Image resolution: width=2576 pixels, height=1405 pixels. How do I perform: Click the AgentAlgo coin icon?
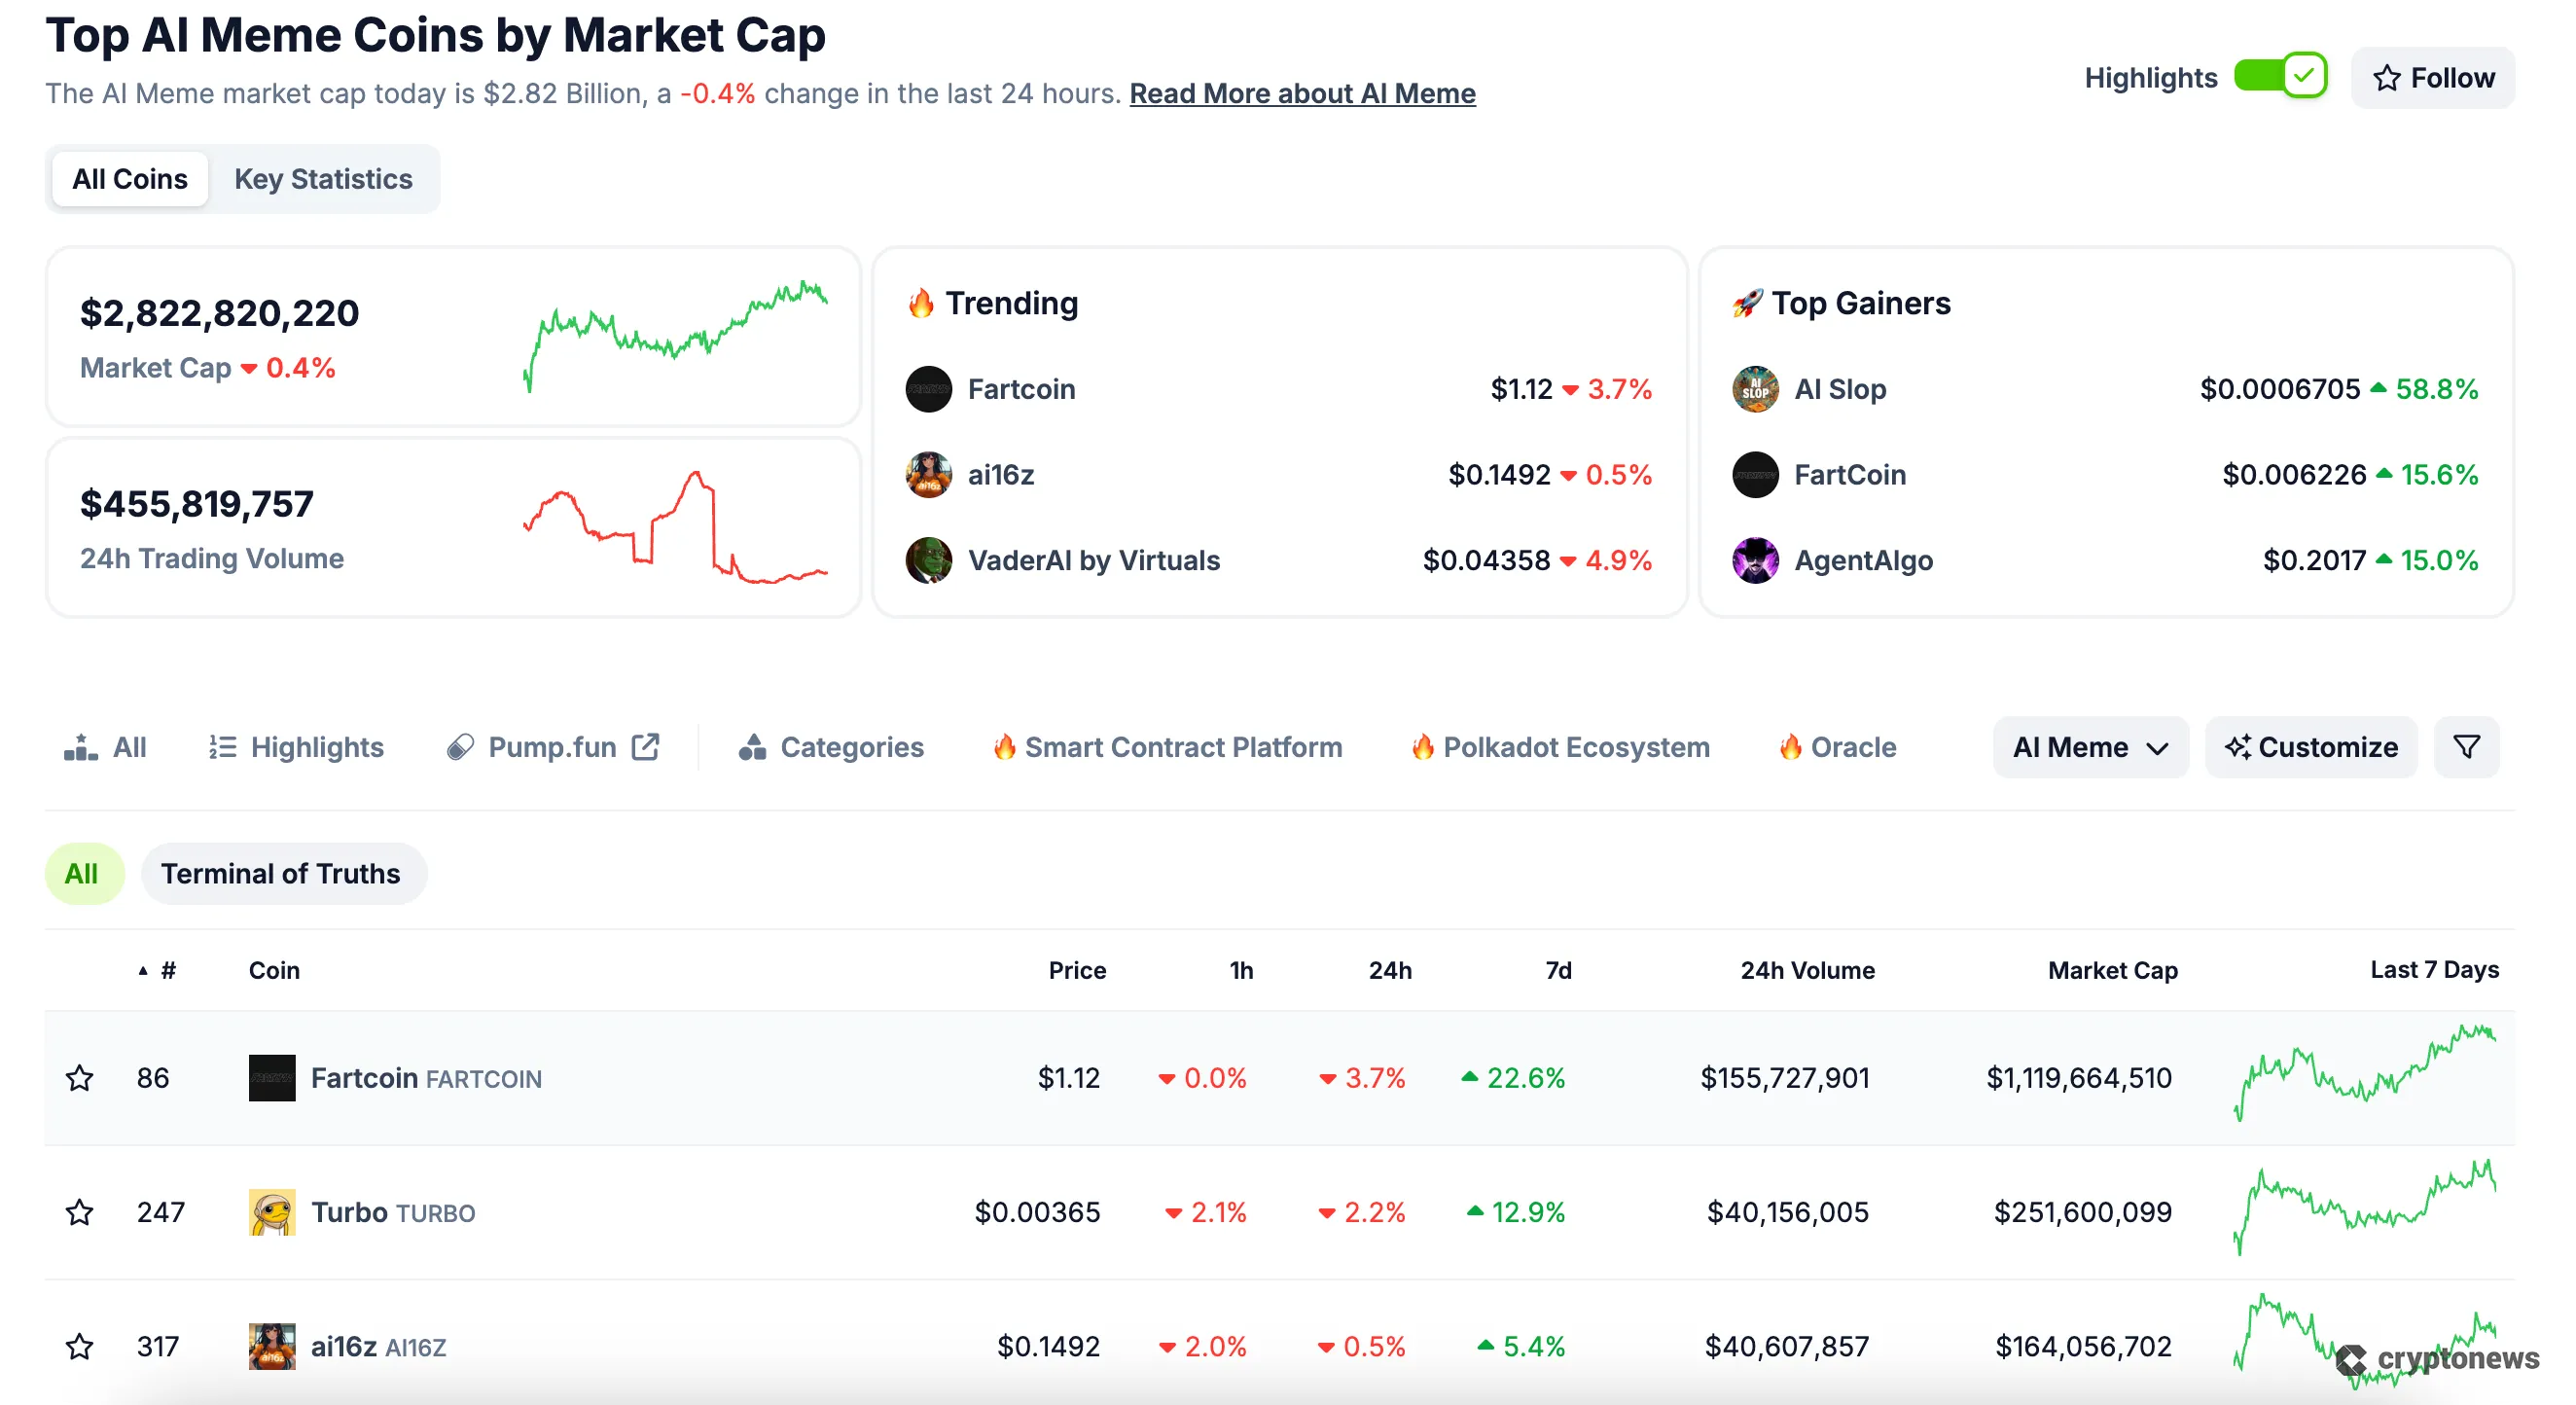1755,560
